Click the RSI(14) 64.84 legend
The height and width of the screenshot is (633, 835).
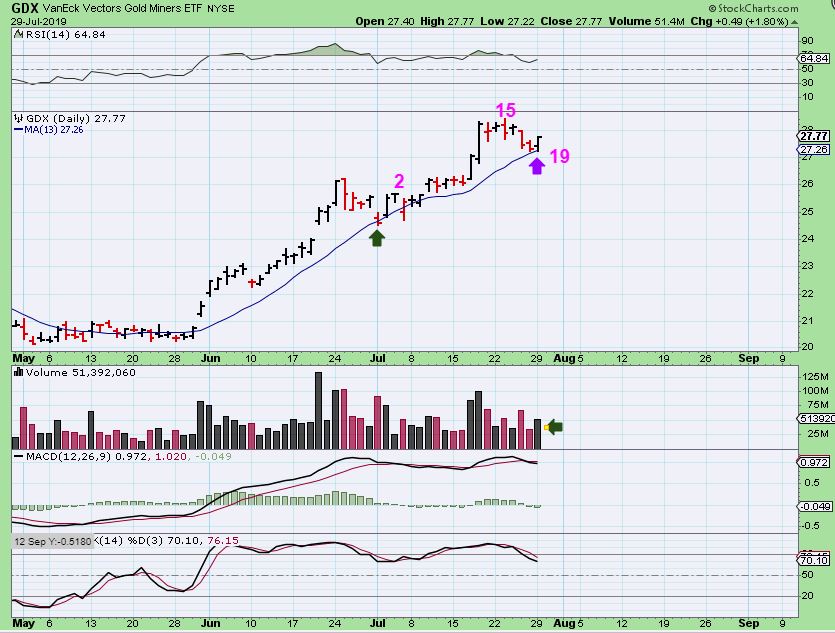[66, 35]
